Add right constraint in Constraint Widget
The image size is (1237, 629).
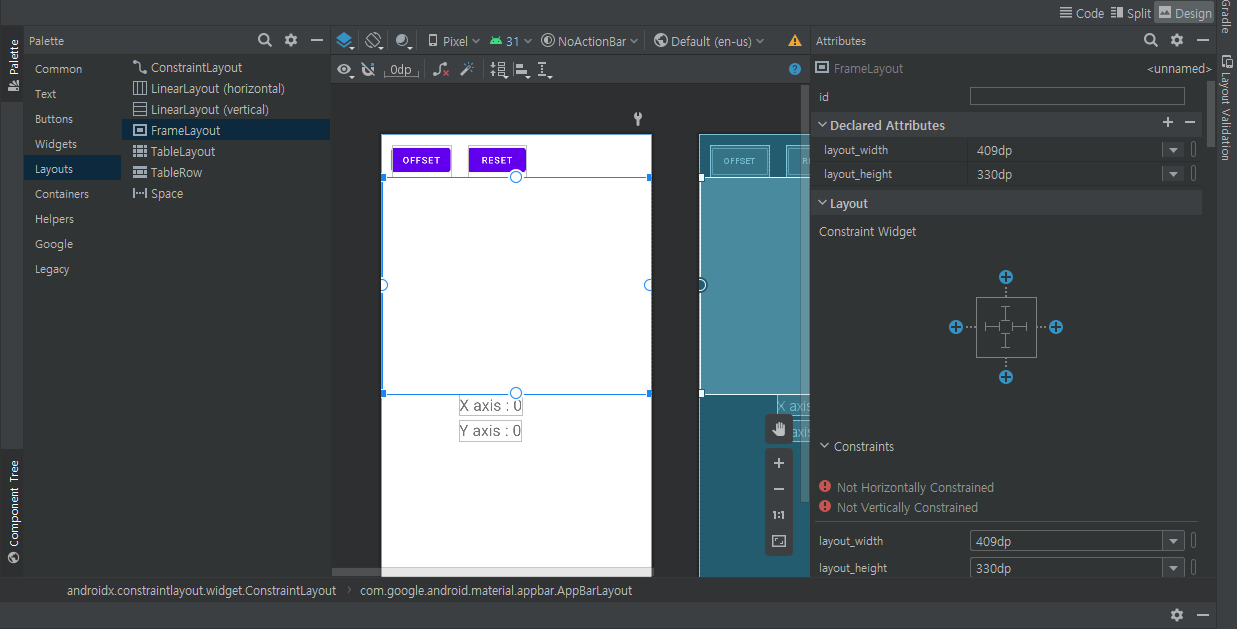click(1056, 327)
